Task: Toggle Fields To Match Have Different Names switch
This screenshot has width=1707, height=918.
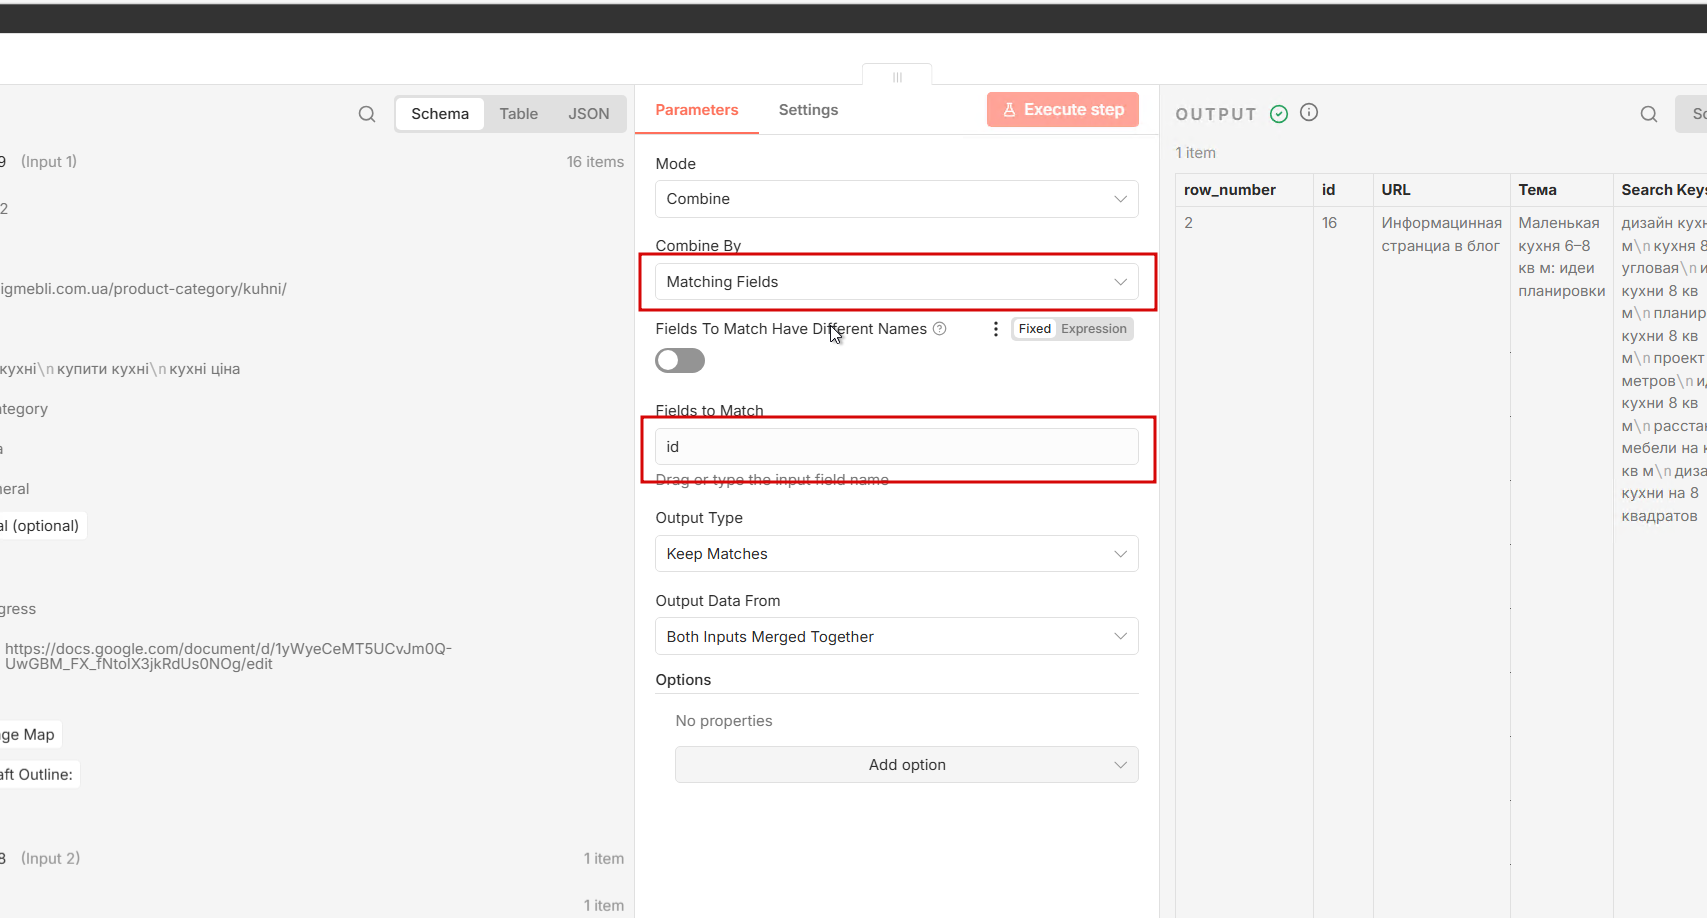Action: coord(680,361)
